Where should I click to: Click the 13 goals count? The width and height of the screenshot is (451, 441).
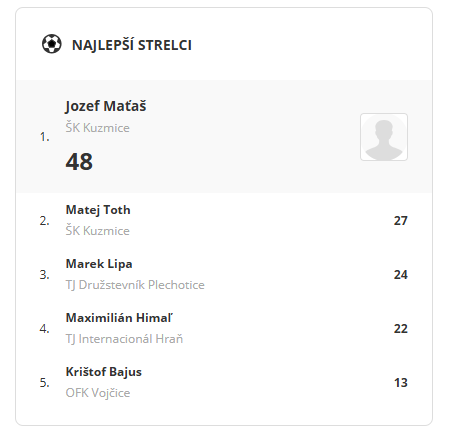(401, 383)
